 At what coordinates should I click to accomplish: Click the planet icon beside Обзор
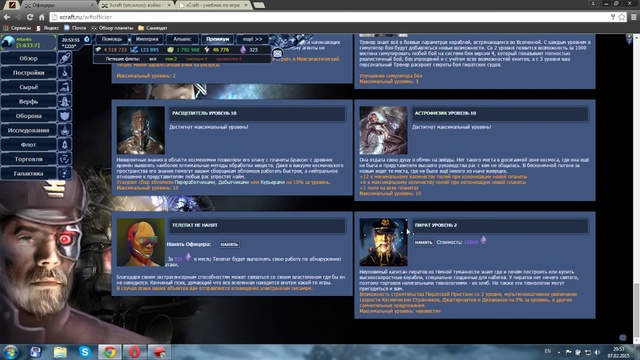click(x=64, y=58)
